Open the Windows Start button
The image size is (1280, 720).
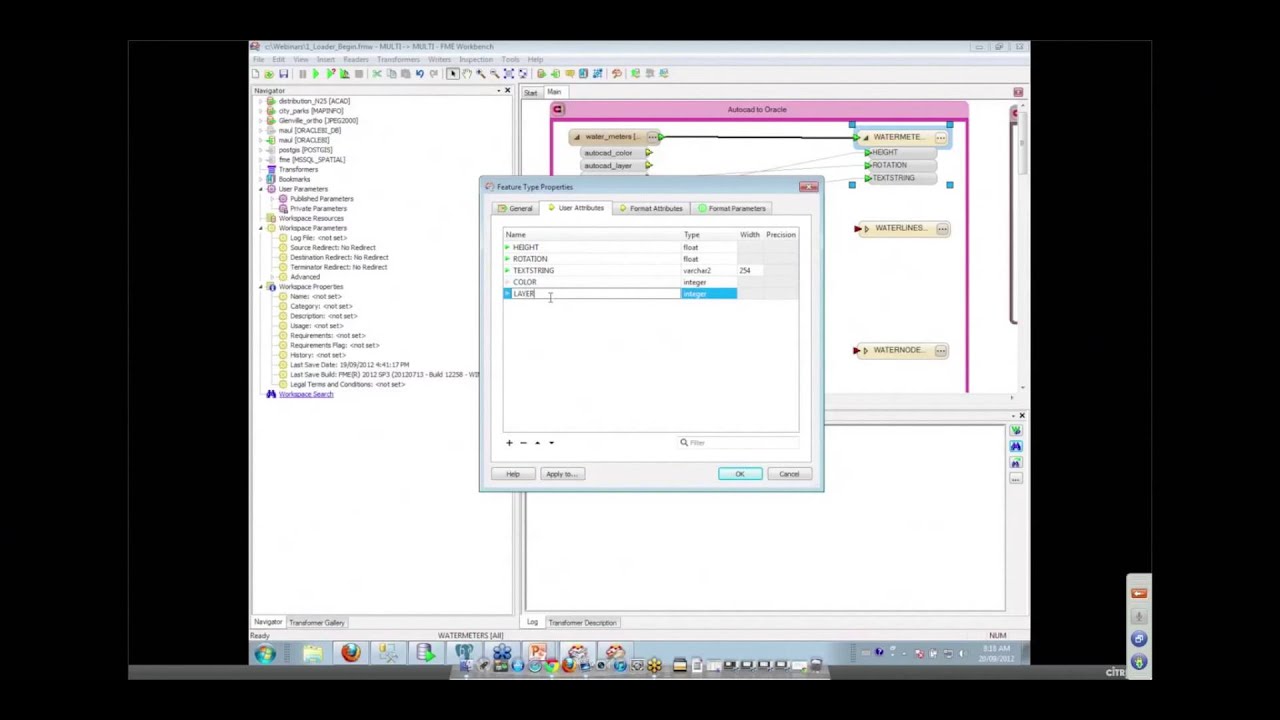[x=264, y=654]
